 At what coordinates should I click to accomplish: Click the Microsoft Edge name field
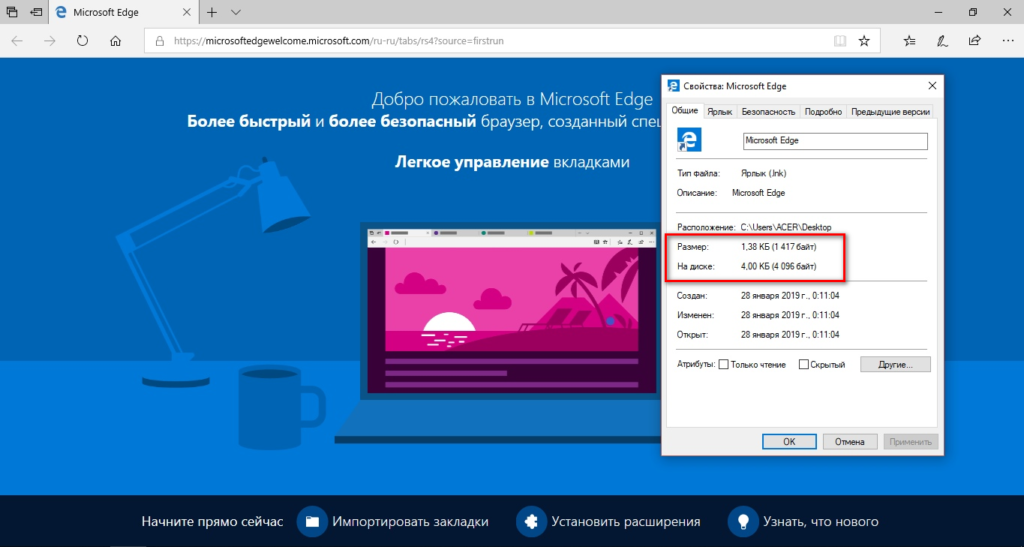click(835, 141)
